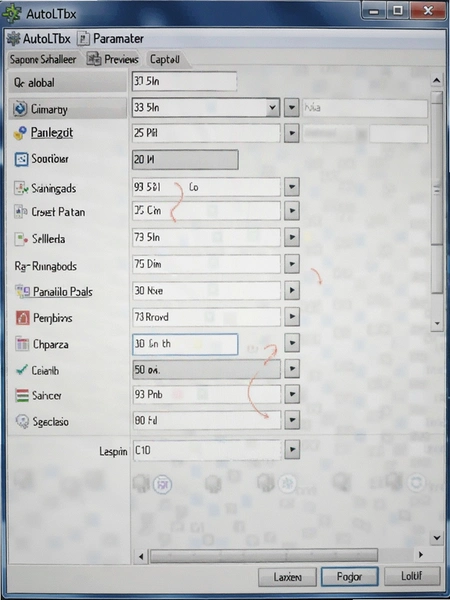Open the Captoll tab
This screenshot has height=600, width=450.
pyautogui.click(x=165, y=59)
